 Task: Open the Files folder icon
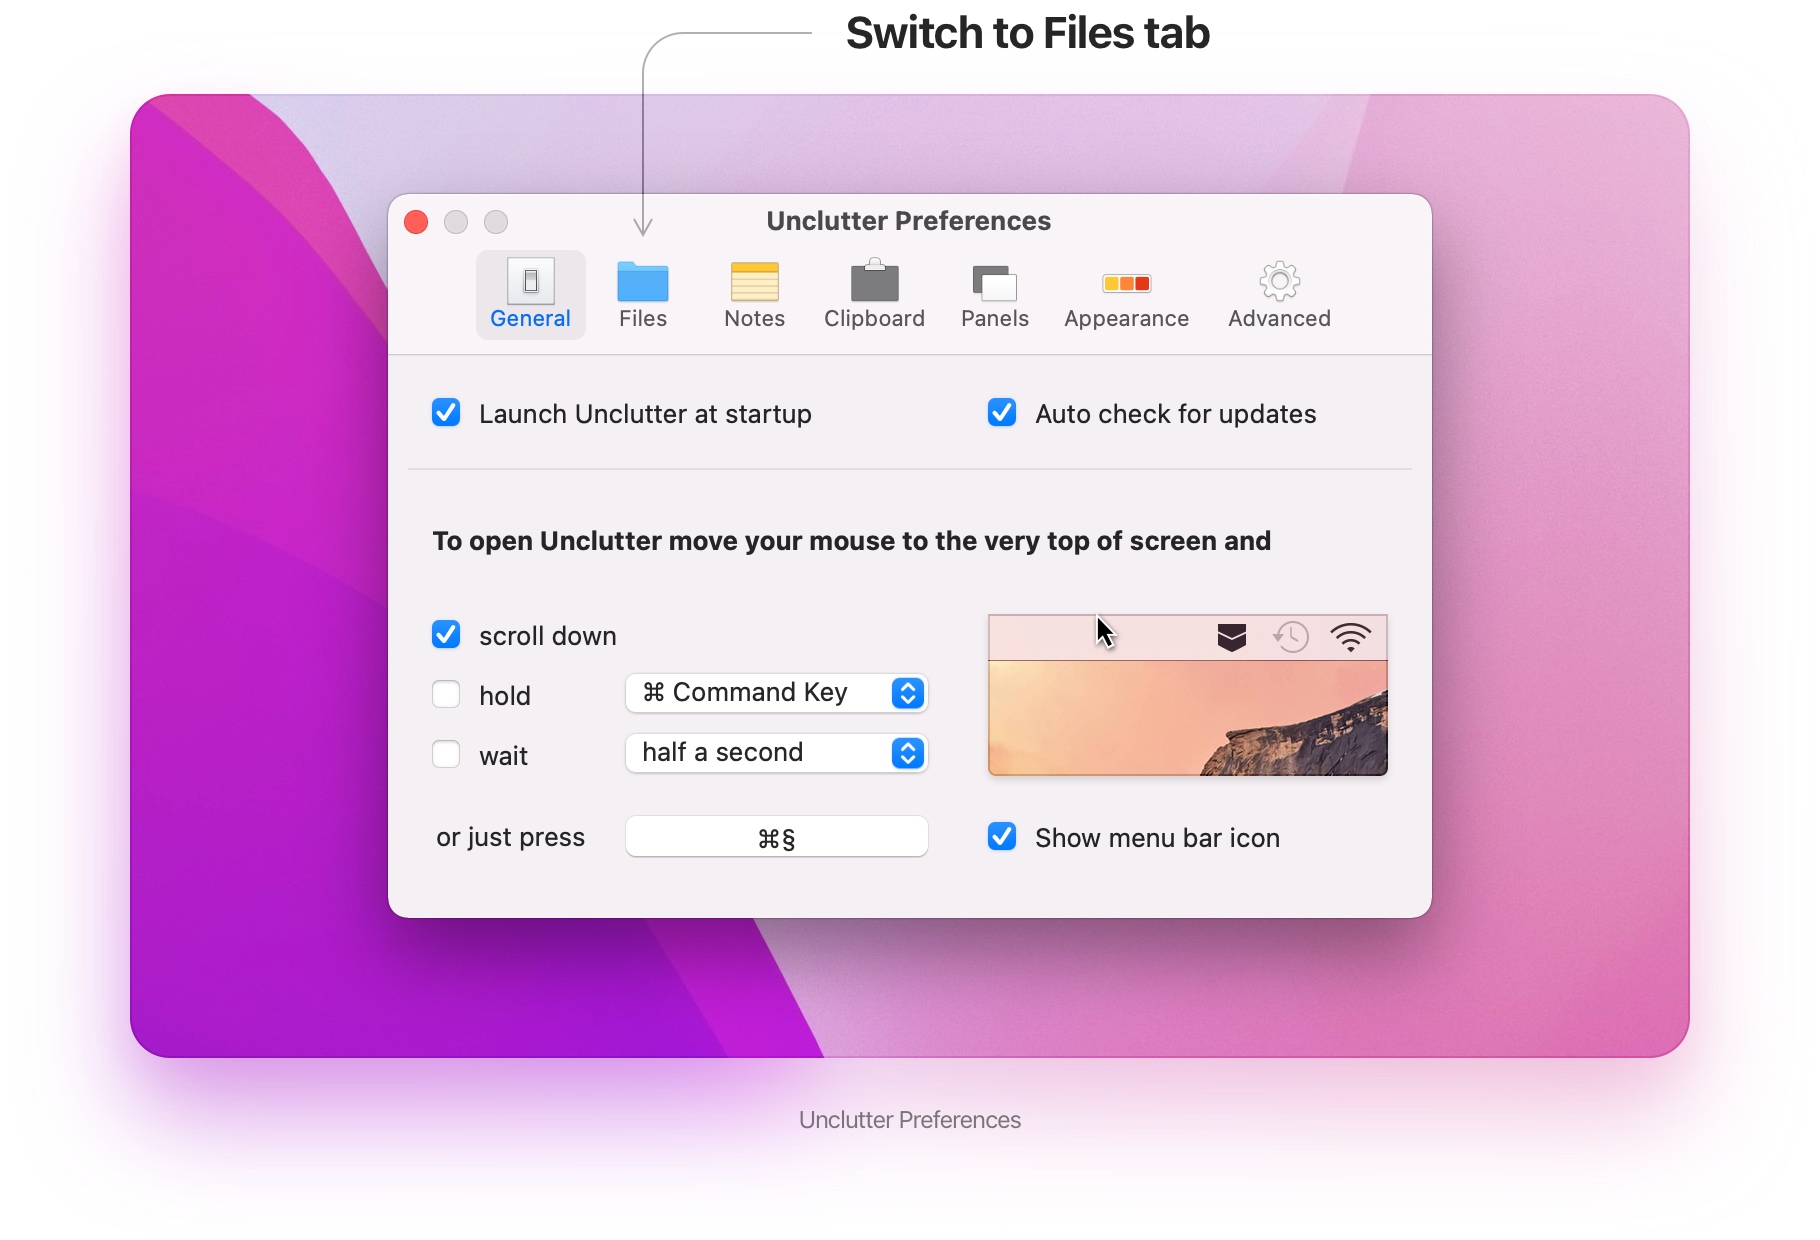click(x=642, y=281)
